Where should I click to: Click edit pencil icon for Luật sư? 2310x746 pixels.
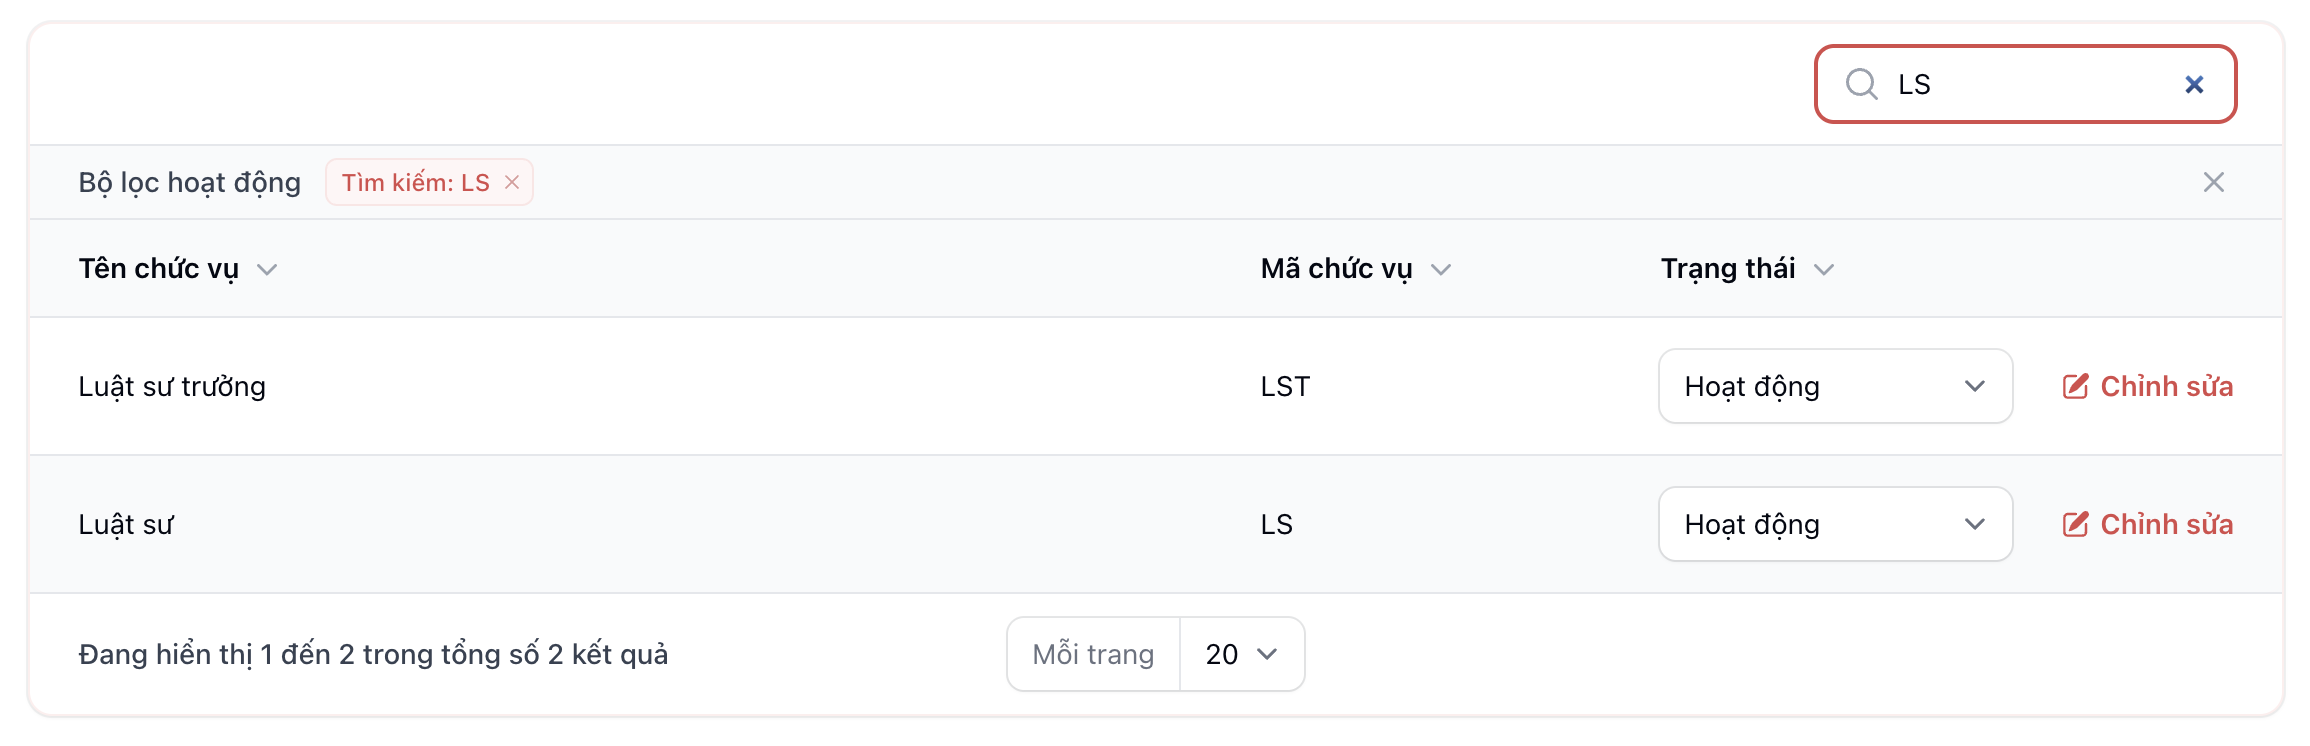coord(2075,525)
